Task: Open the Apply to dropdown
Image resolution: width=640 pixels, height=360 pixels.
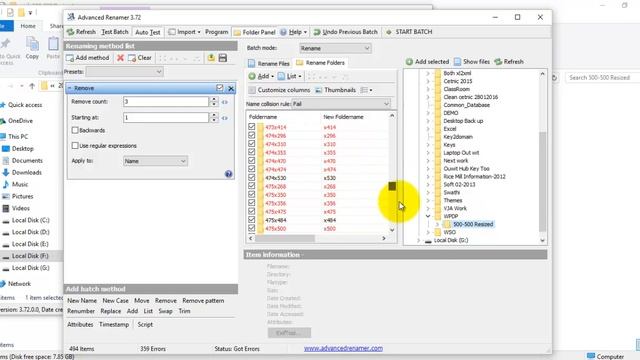Action: pyautogui.click(x=155, y=161)
